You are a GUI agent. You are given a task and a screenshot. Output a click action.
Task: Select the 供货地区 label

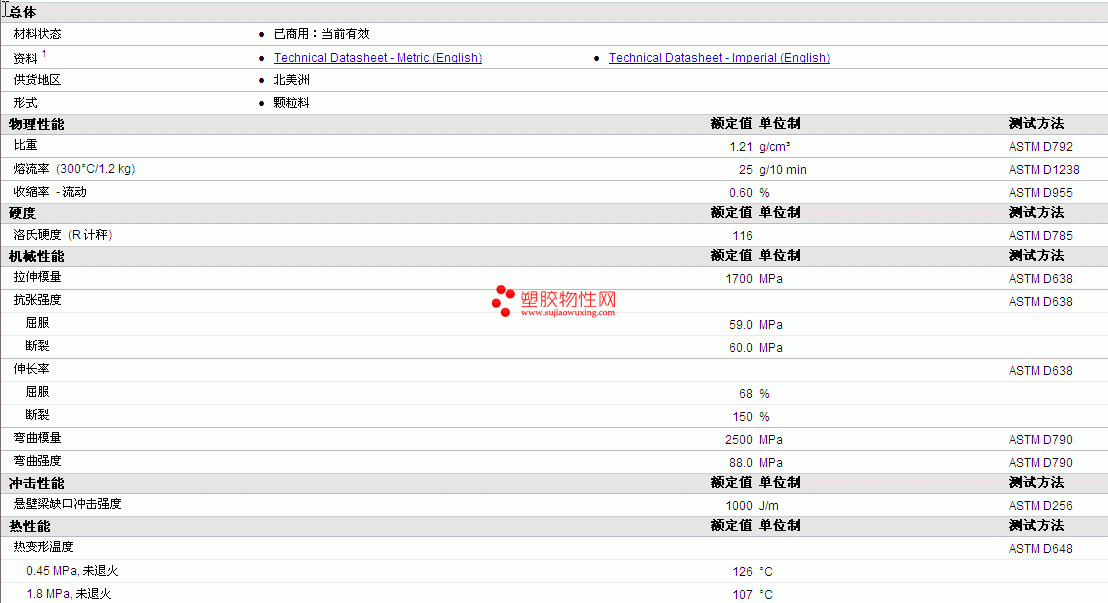37,80
